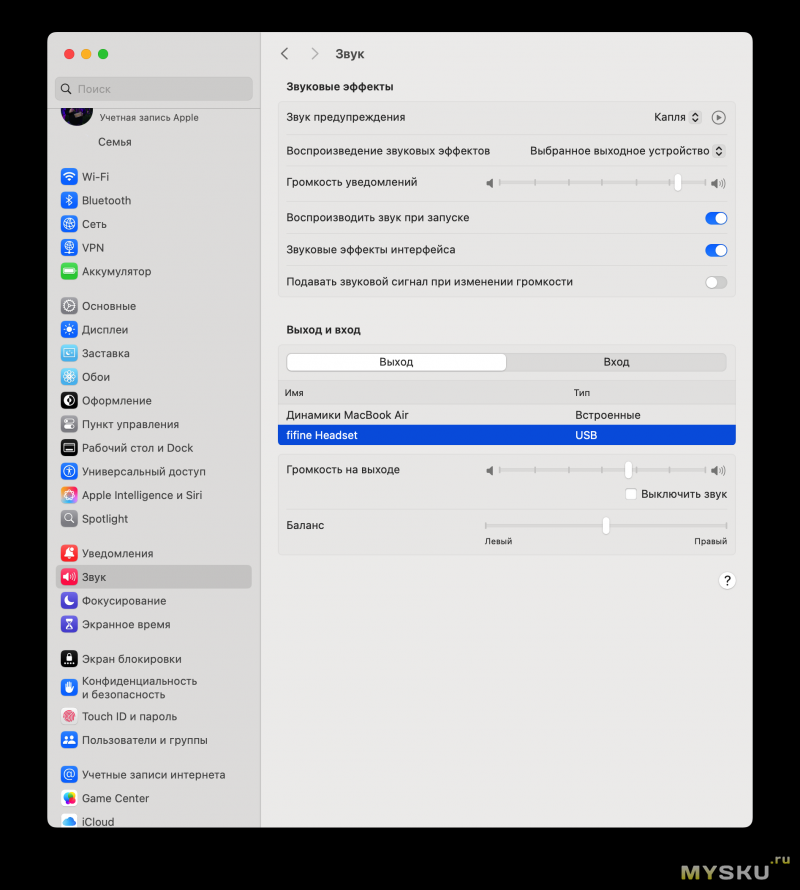This screenshot has height=890, width=800.
Task: Open Семья in the sidebar
Action: pyautogui.click(x=115, y=142)
